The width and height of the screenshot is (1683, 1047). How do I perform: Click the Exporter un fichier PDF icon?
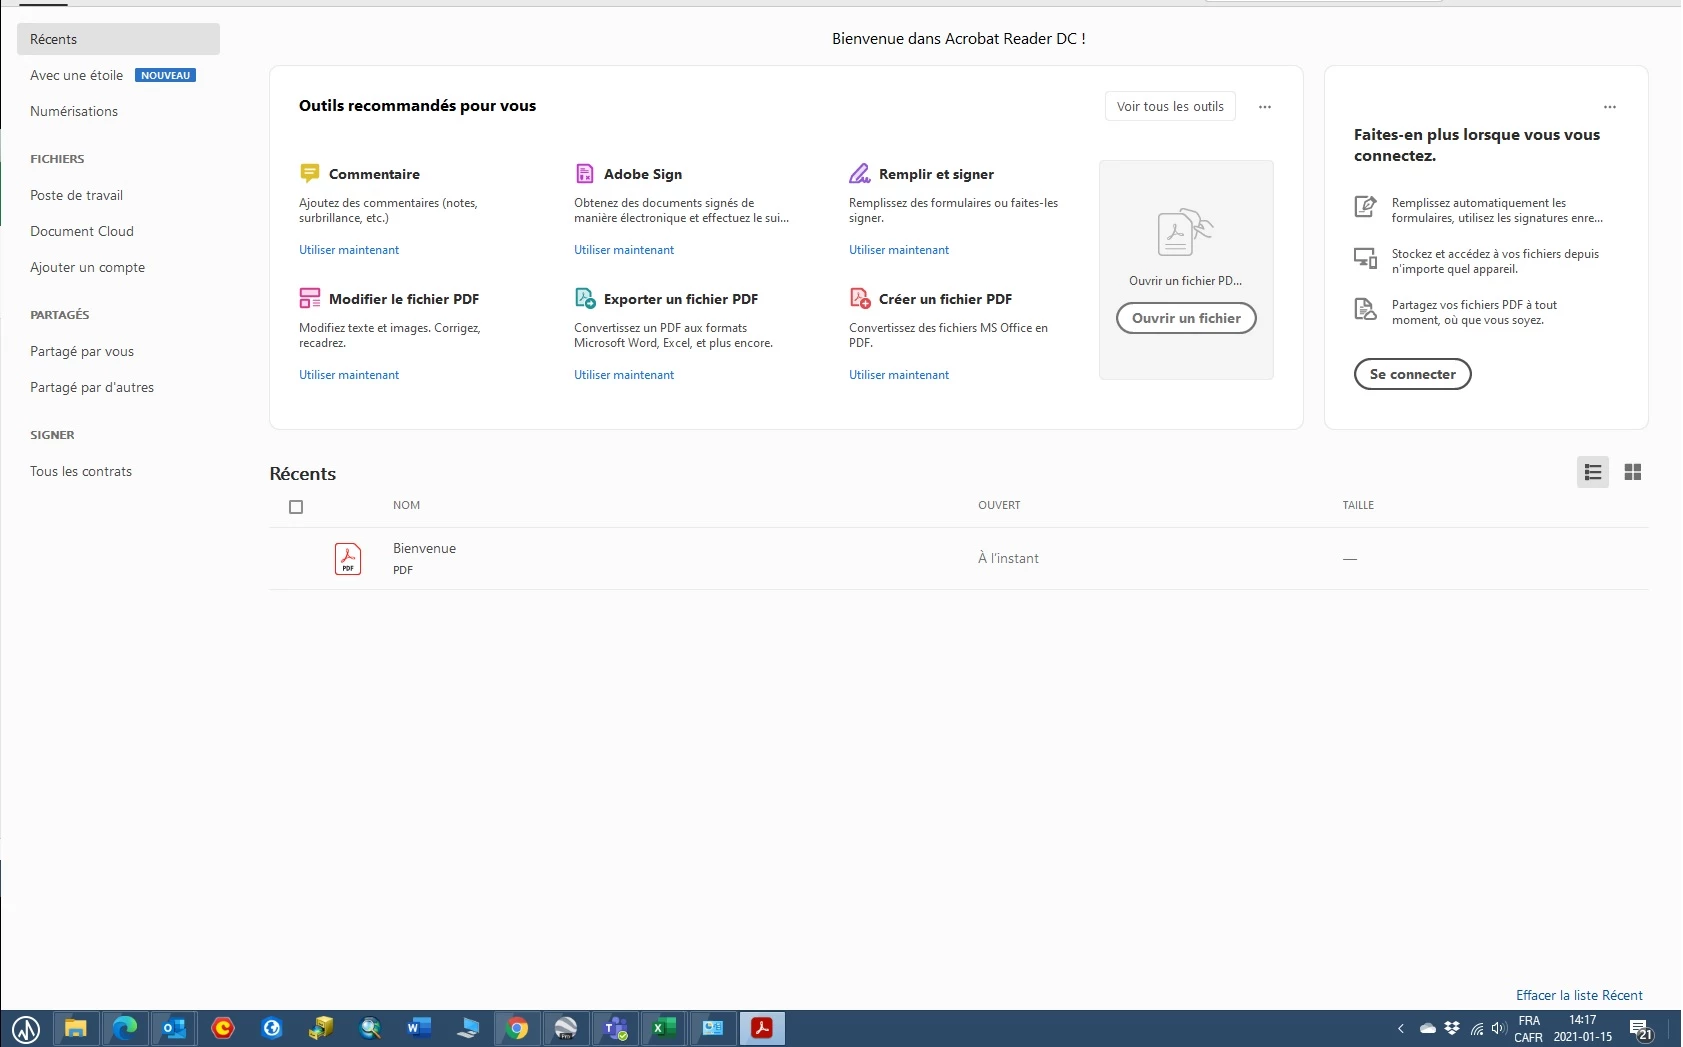585,298
